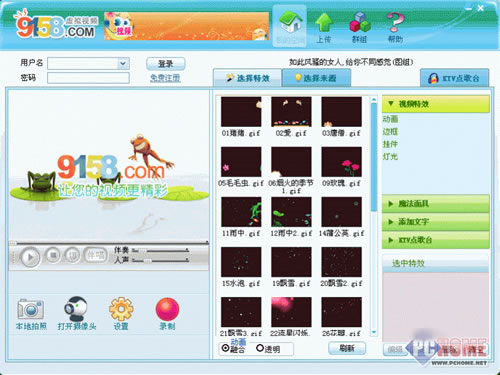The width and height of the screenshot is (500, 375).
Task: Select thumbnail 14蒲公英.gif
Action: (341, 212)
